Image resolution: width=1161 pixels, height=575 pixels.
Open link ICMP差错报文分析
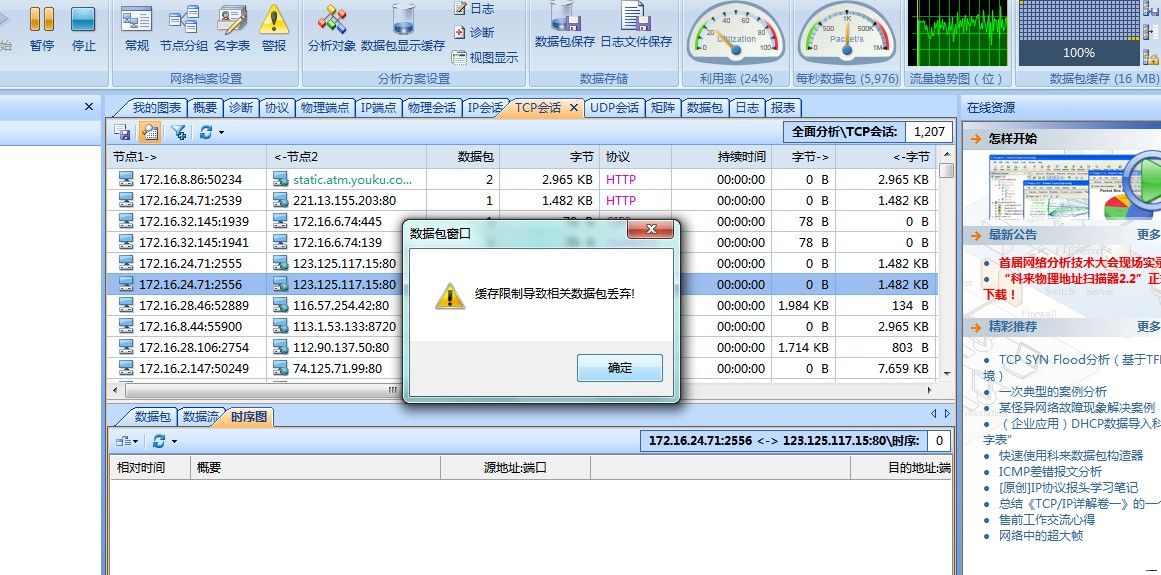[x=1050, y=471]
